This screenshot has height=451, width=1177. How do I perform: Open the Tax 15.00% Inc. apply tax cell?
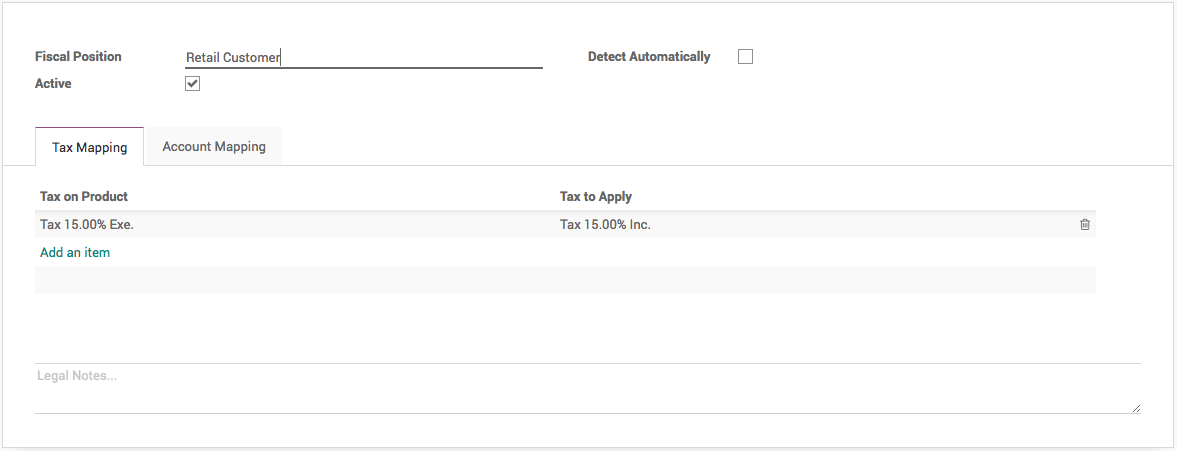605,225
